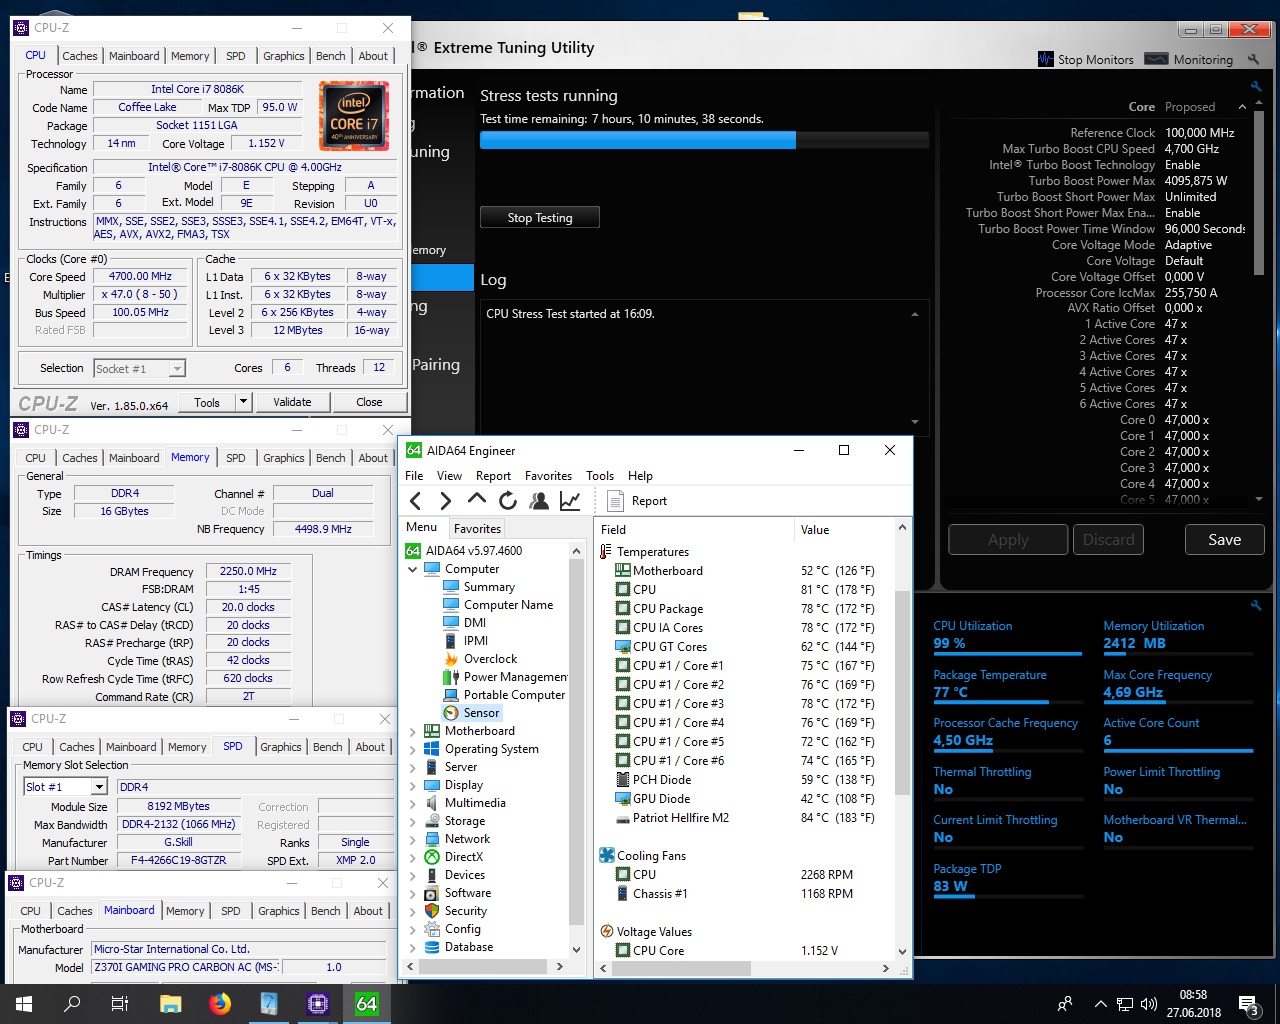Open File menu in AIDA64
The width and height of the screenshot is (1280, 1024).
(414, 476)
